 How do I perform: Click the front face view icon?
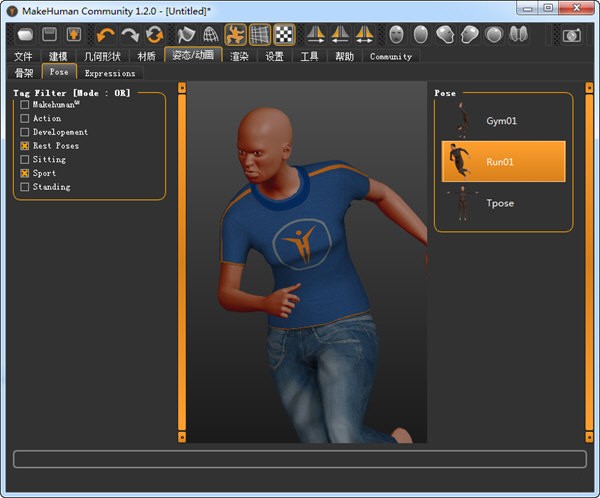[x=397, y=35]
